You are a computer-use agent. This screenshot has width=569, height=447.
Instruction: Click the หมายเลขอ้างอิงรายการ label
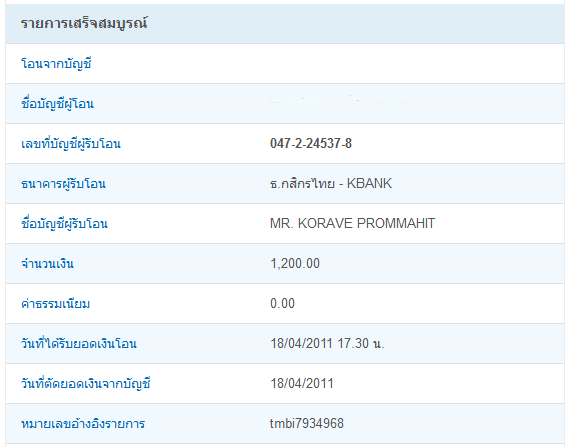coord(83,424)
